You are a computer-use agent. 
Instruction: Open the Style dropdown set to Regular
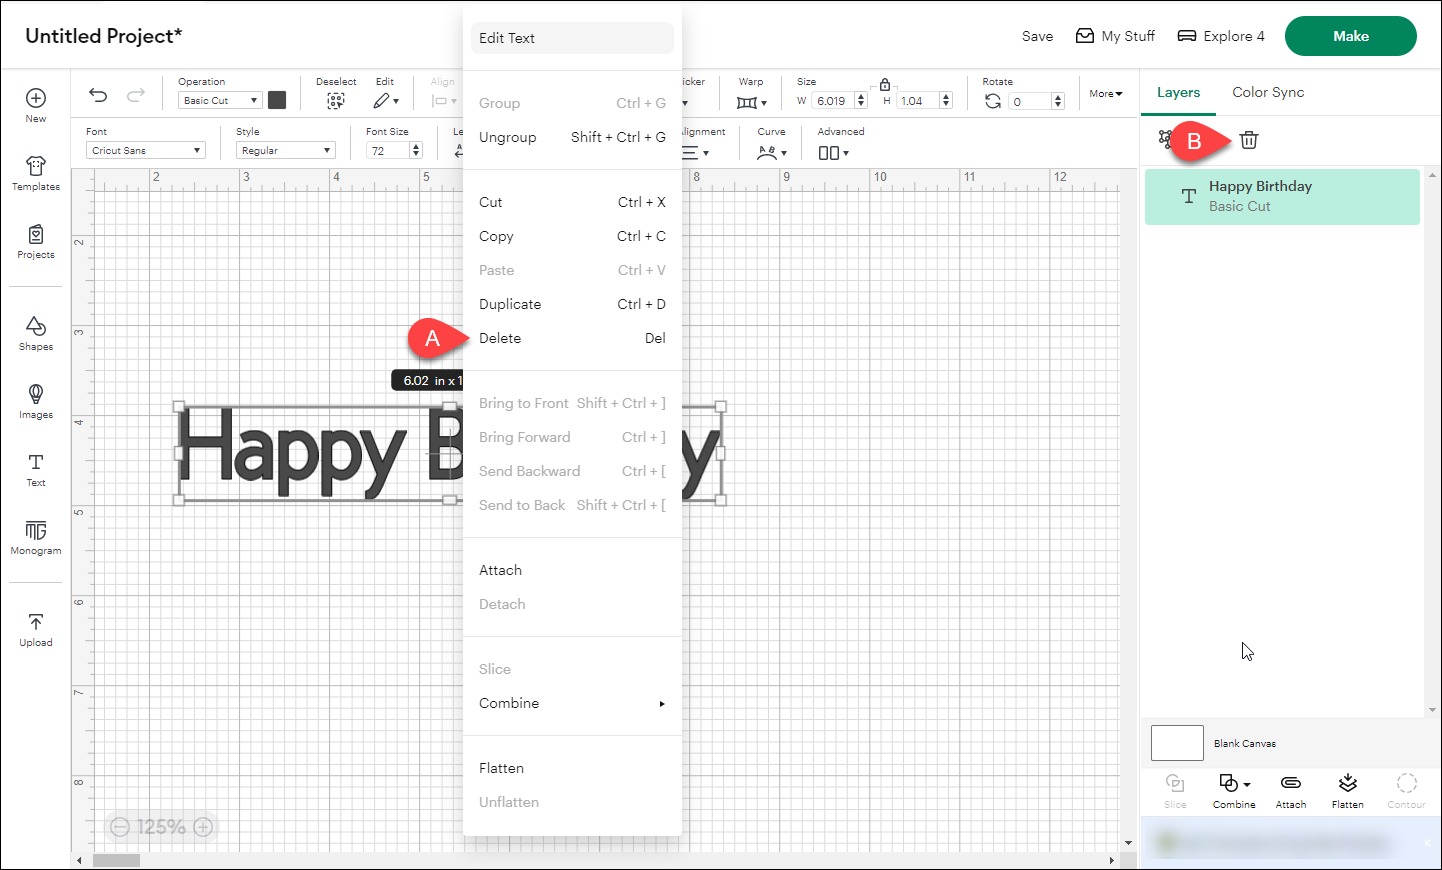pyautogui.click(x=285, y=150)
